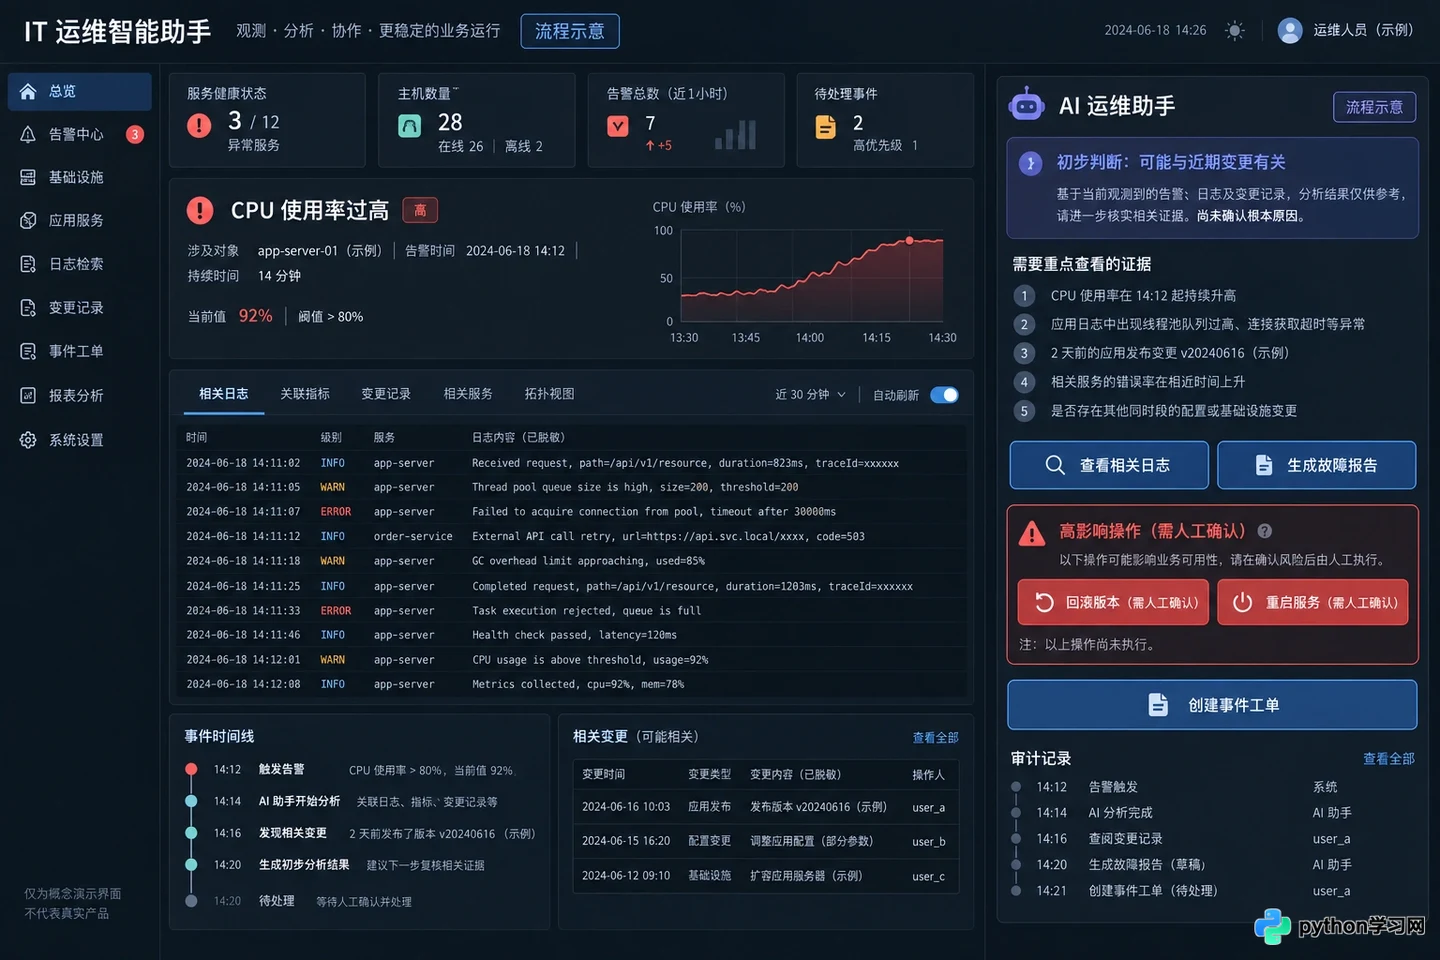
Task: Toggle the sun theme icon in header
Action: [x=1235, y=30]
